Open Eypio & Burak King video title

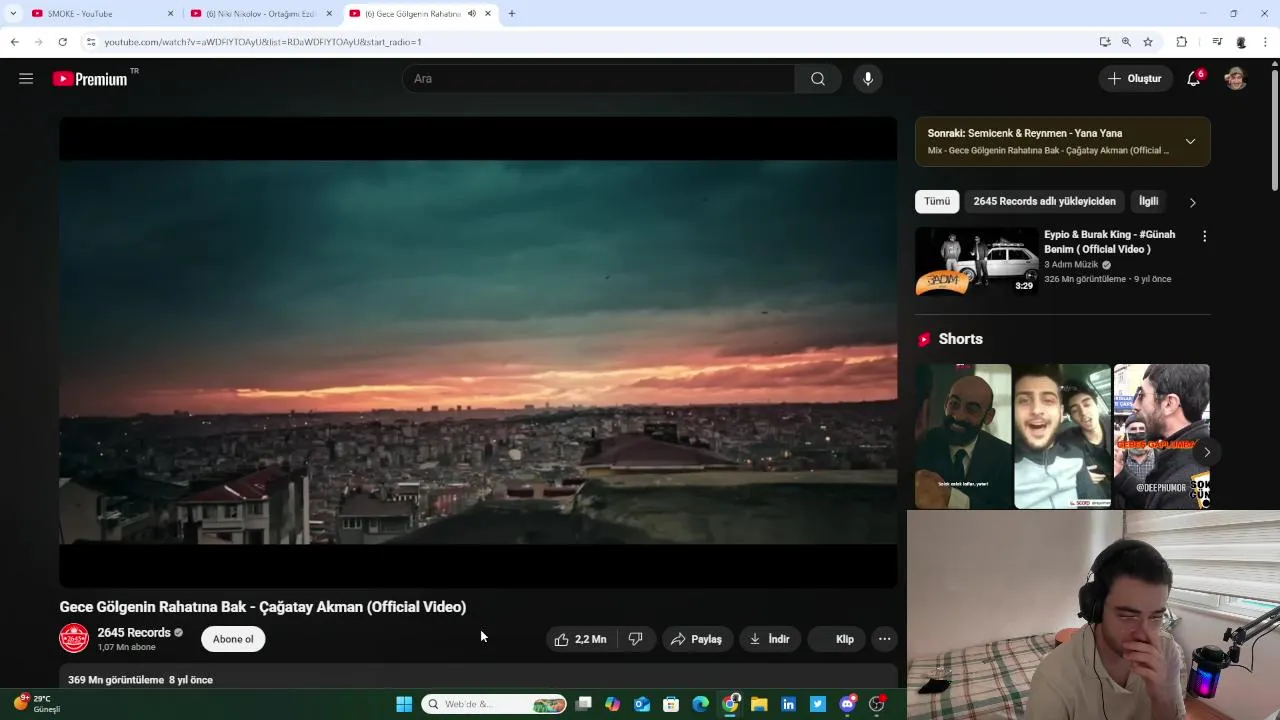[1110, 242]
